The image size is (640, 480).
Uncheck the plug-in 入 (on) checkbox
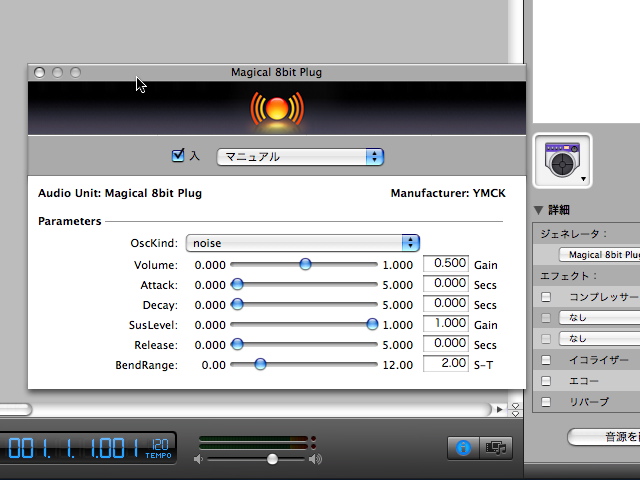[179, 155]
